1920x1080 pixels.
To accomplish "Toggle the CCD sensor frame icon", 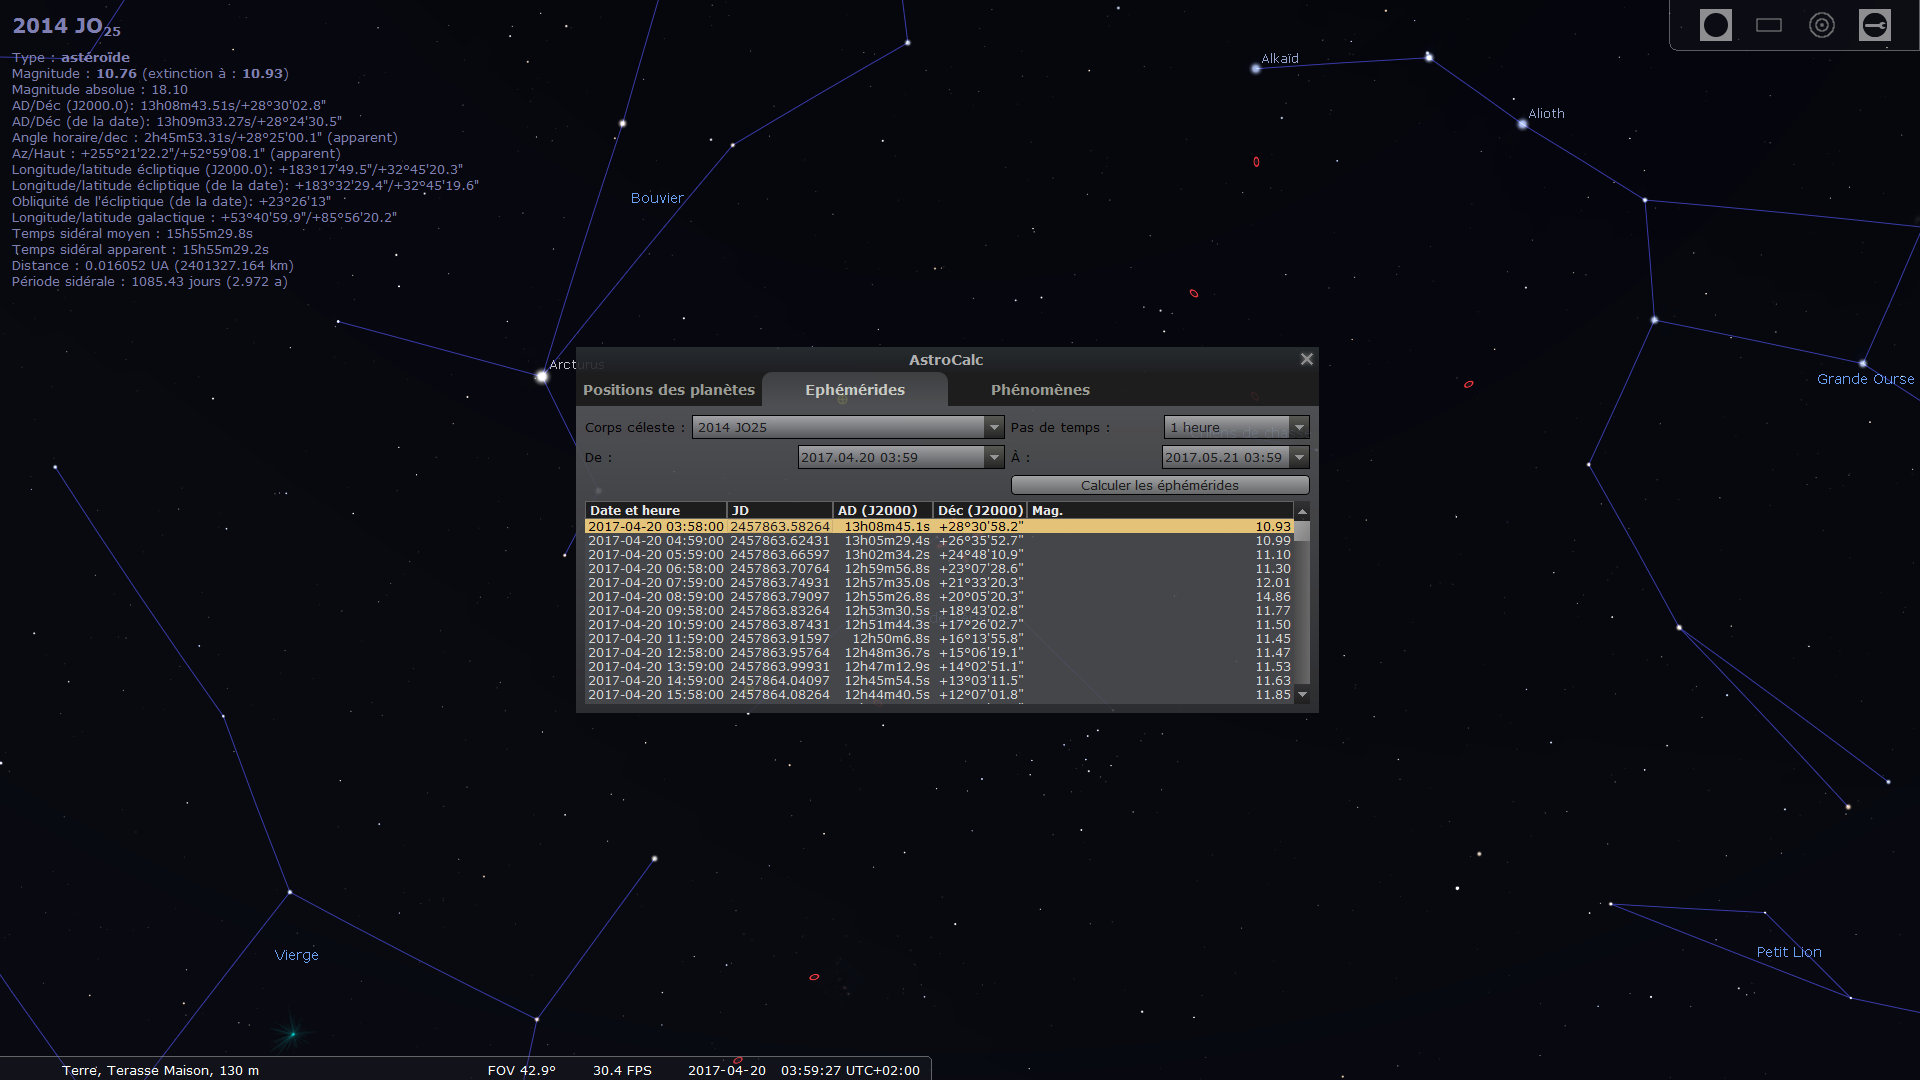I will pos(1768,25).
